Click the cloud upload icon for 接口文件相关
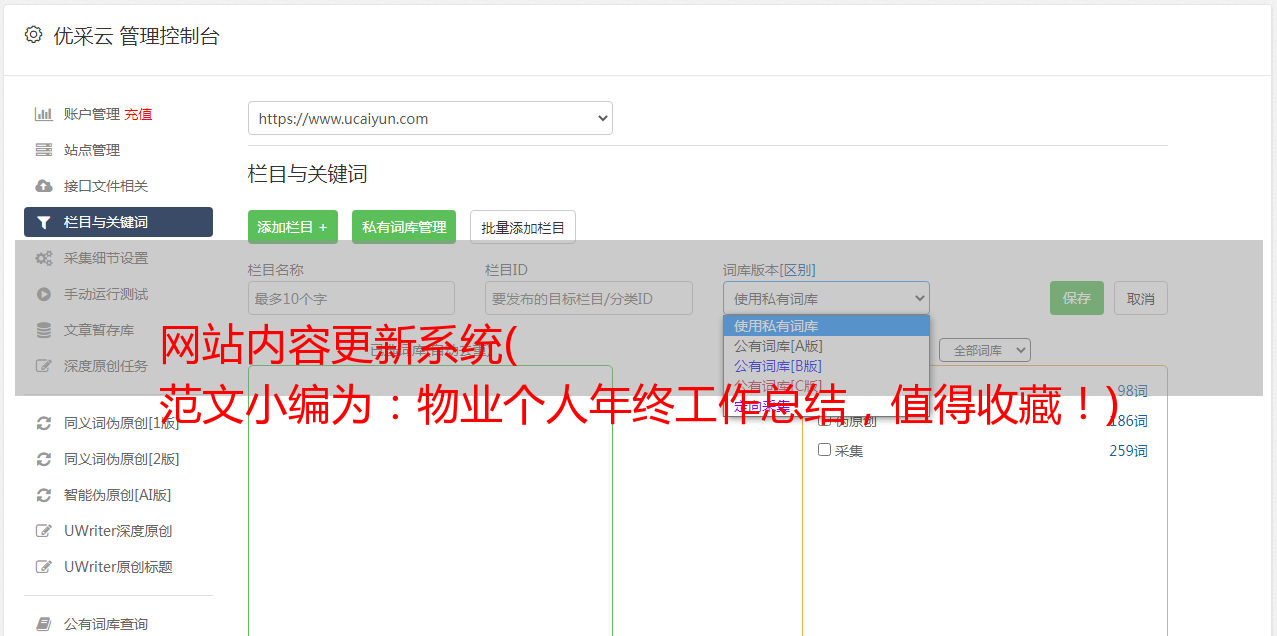Screen dimensions: 1277x636 click(x=43, y=186)
